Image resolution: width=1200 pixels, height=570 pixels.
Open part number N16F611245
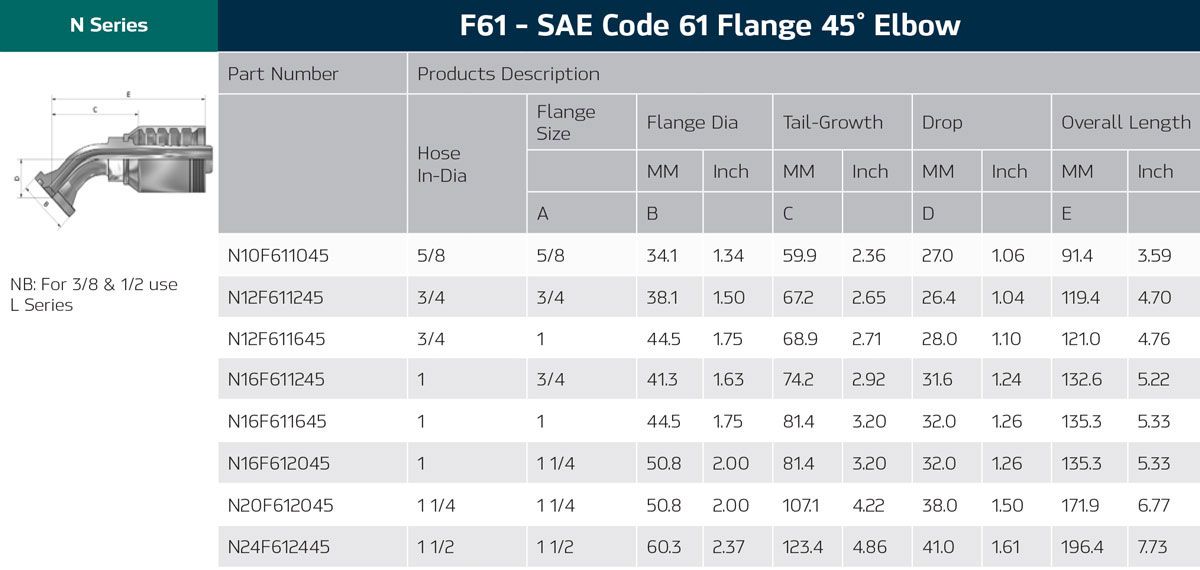click(x=276, y=380)
